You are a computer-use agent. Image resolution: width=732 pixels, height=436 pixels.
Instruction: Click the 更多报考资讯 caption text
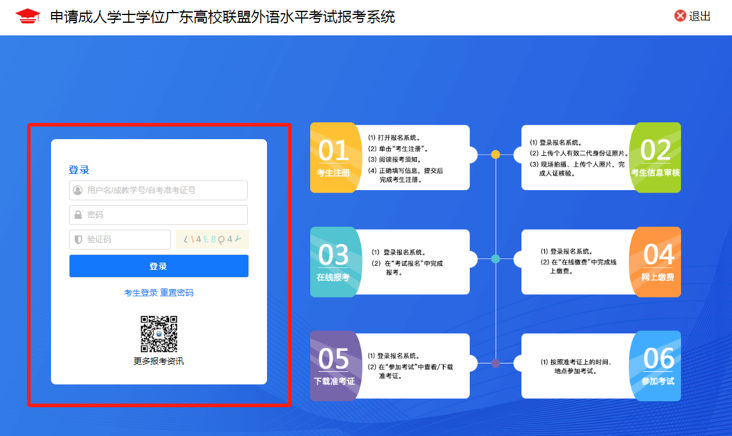tap(158, 361)
